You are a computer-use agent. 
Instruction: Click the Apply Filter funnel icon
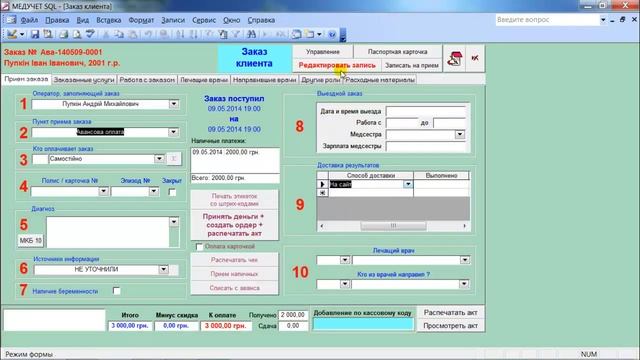click(236, 34)
